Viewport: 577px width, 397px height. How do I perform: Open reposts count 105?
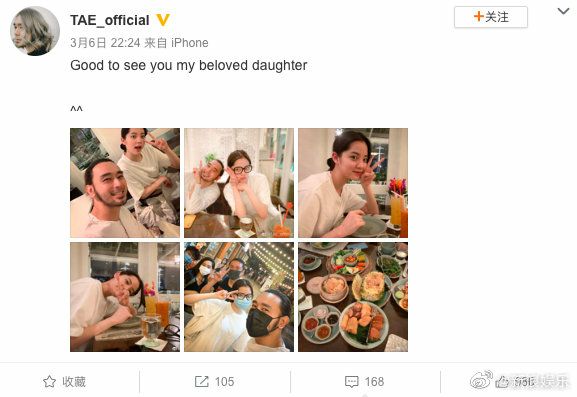click(224, 382)
